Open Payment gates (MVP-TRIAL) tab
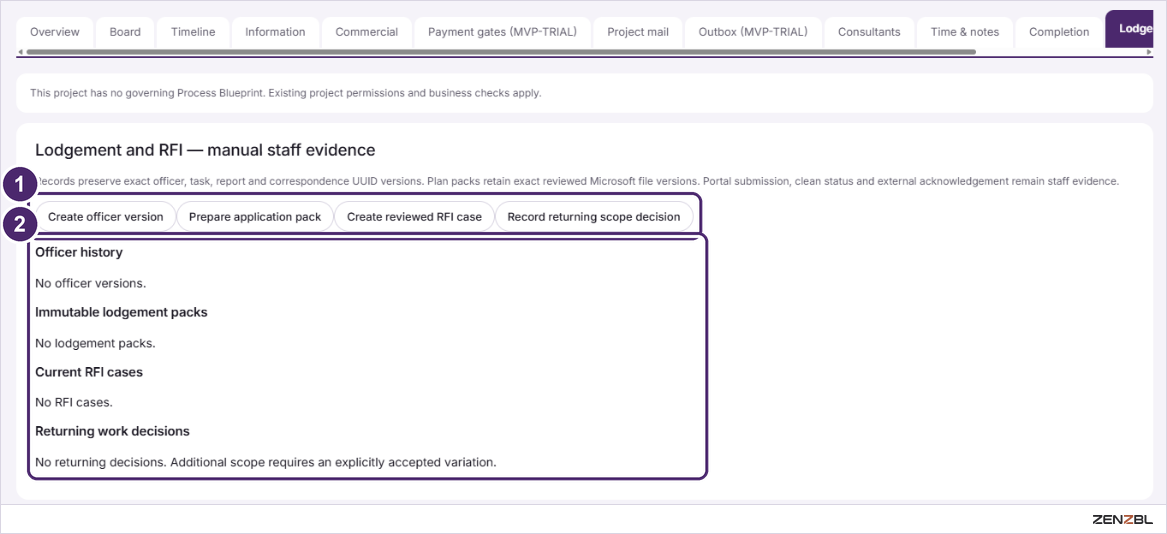The width and height of the screenshot is (1167, 534). click(502, 32)
